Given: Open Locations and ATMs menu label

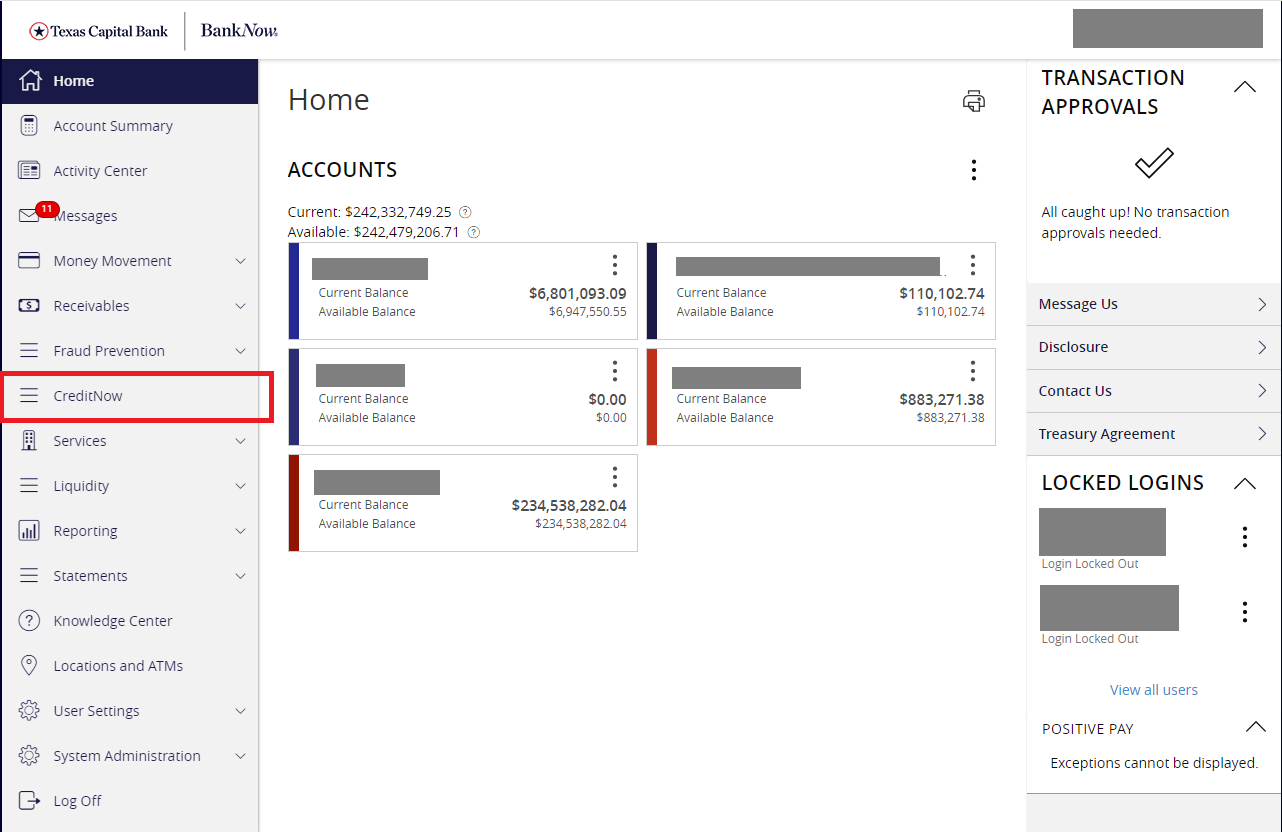Looking at the screenshot, I should click(x=118, y=666).
